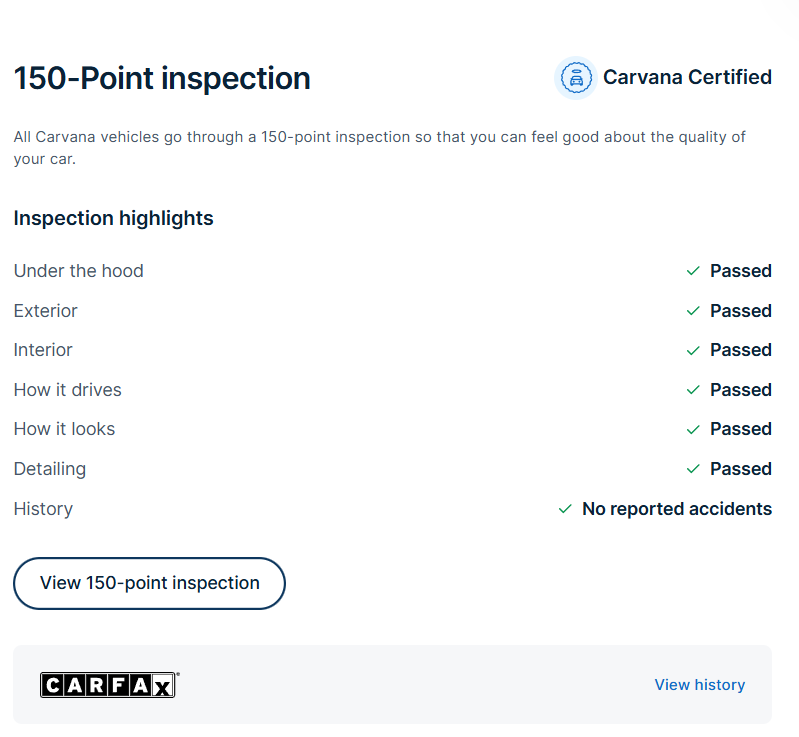Screen dimensions: 799x737
Task: Click the green checkmark beside Under the hood
Action: (692, 271)
